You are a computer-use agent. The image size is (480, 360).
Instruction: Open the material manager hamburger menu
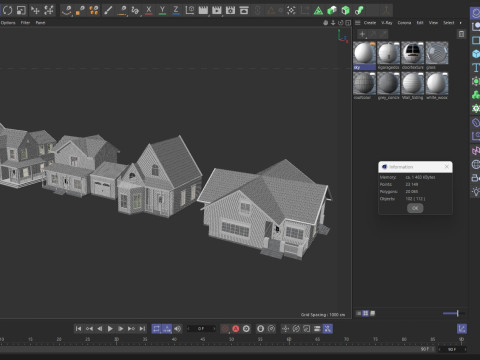[358, 23]
